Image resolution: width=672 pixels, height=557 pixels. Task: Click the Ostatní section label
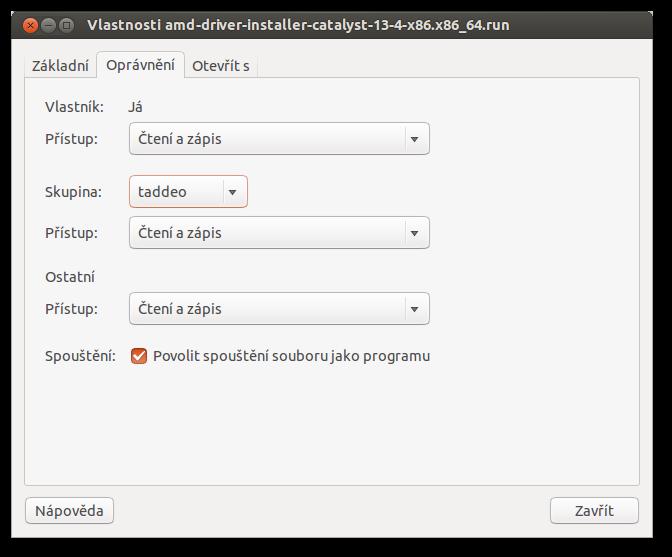[70, 277]
